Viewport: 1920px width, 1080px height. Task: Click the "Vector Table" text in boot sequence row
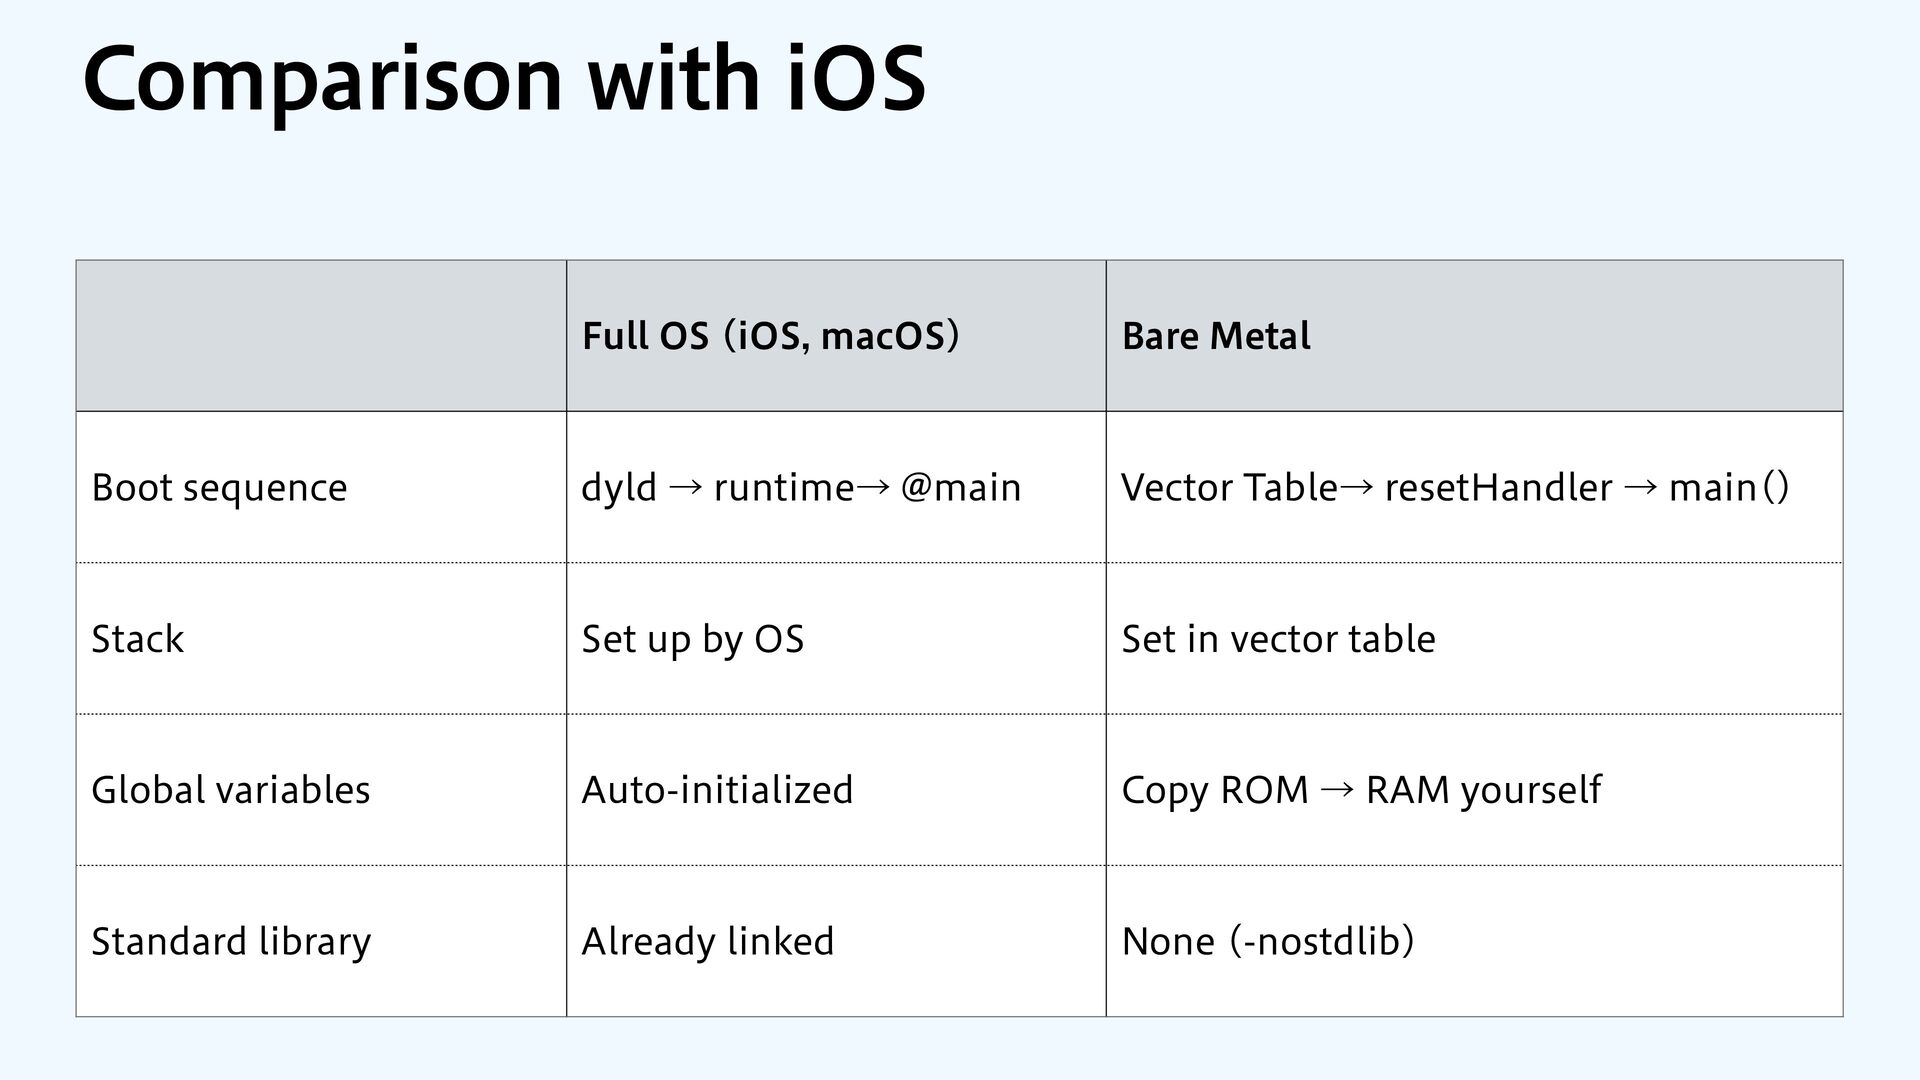pyautogui.click(x=1229, y=488)
